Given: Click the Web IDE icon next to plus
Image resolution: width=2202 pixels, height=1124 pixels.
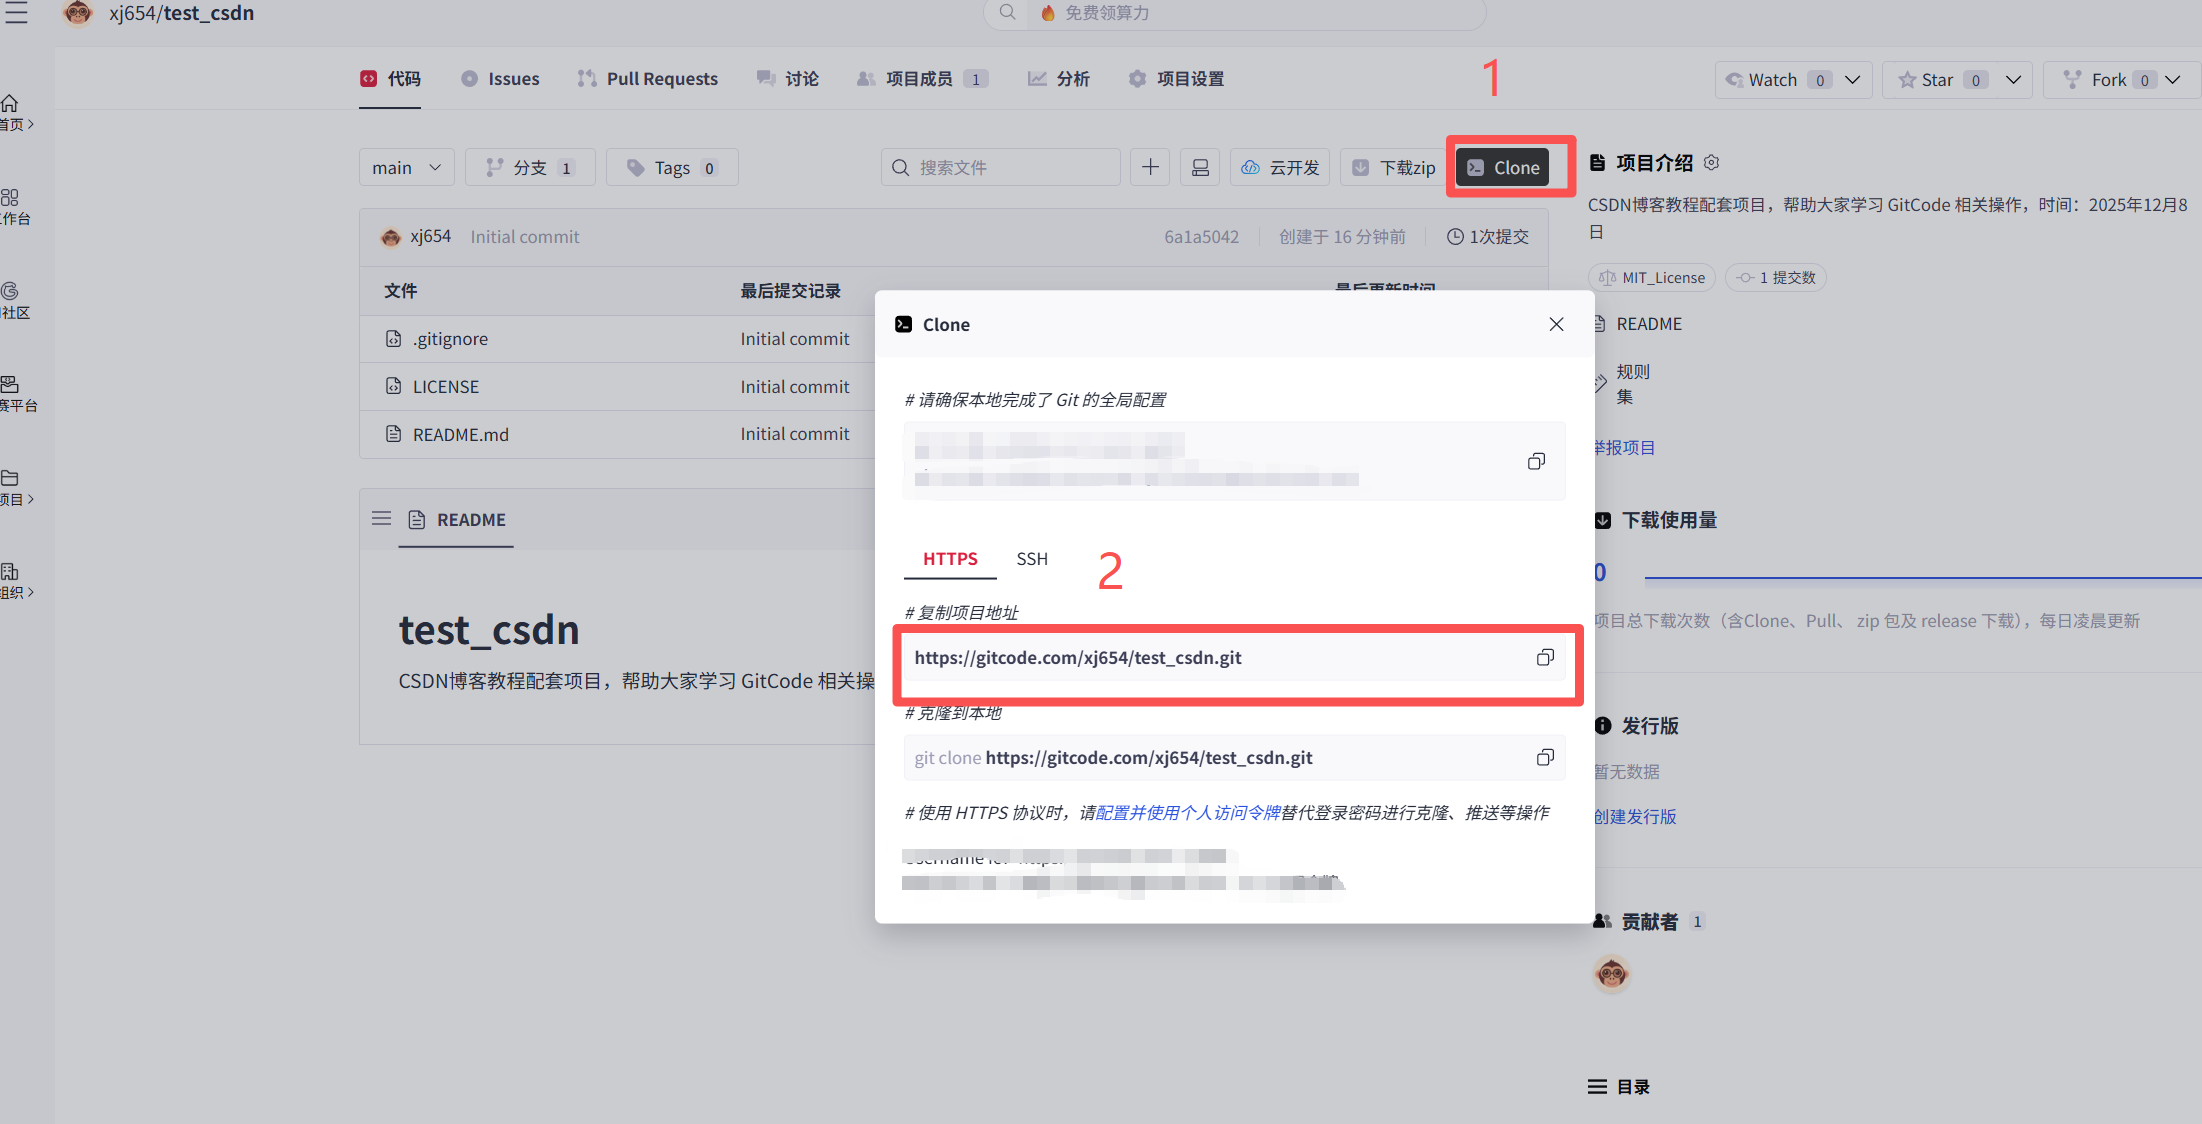Looking at the screenshot, I should (x=1200, y=167).
